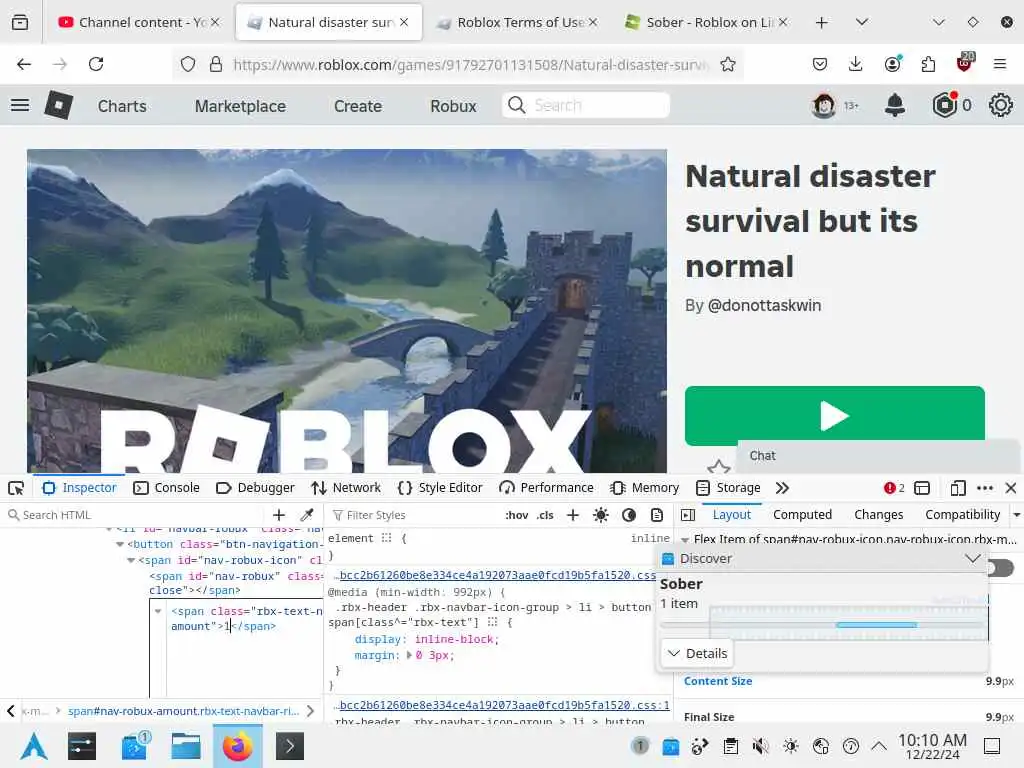
Task: Open the Chat panel bar
Action: [x=878, y=456]
